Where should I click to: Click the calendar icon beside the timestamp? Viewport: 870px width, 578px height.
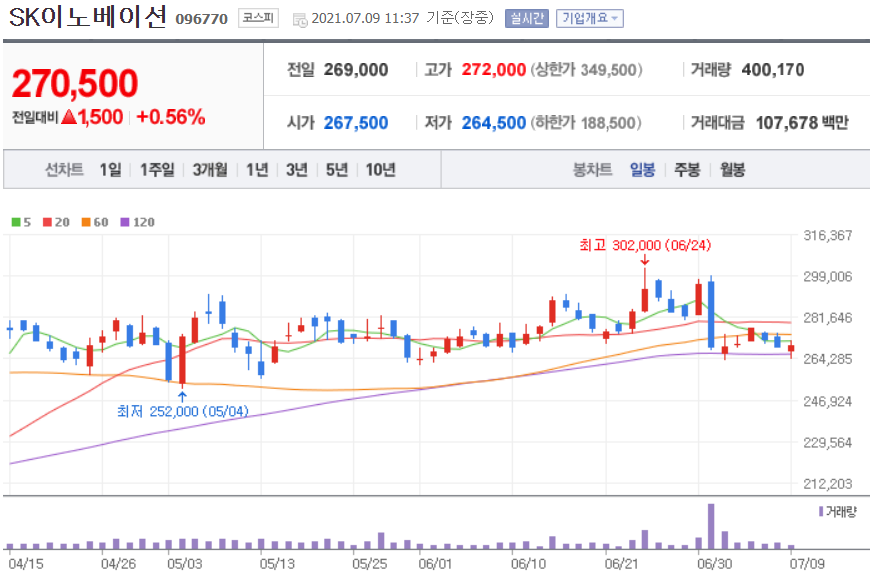[300, 21]
